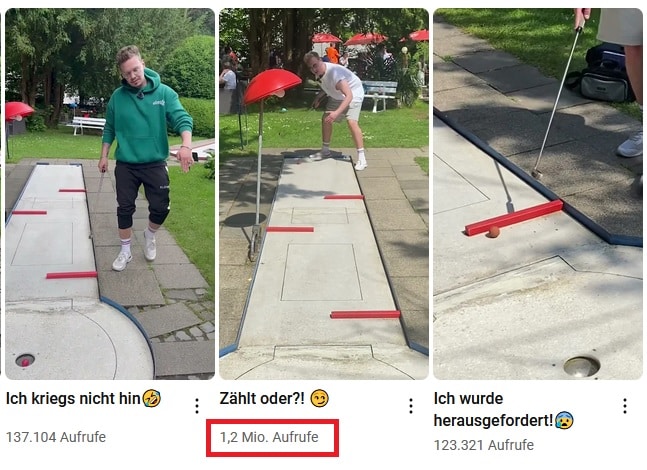Open three-dot menu for 'Zählt oder?!' short

click(411, 406)
